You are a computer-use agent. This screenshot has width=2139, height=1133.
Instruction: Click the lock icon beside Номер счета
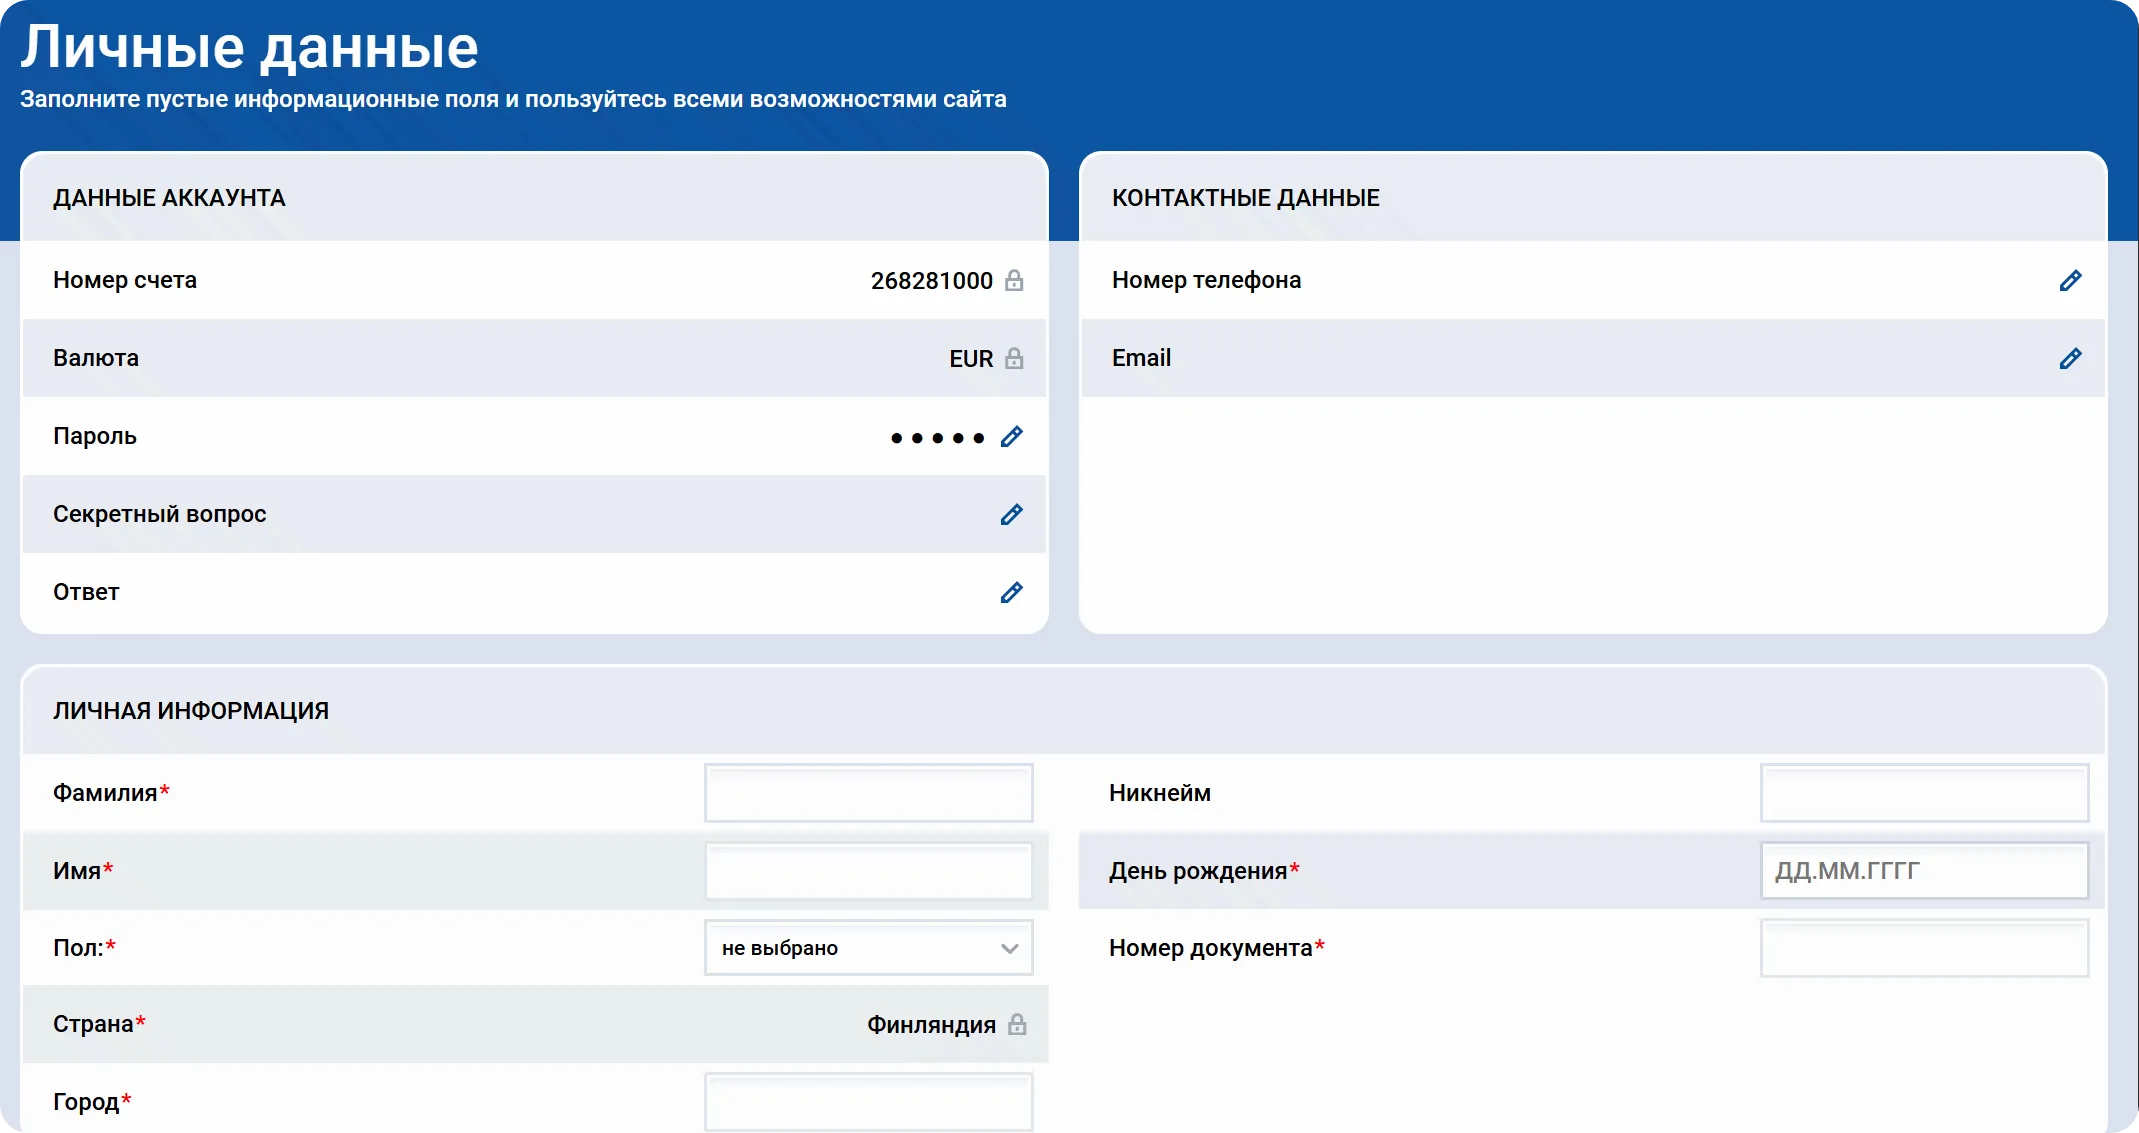coord(1014,281)
